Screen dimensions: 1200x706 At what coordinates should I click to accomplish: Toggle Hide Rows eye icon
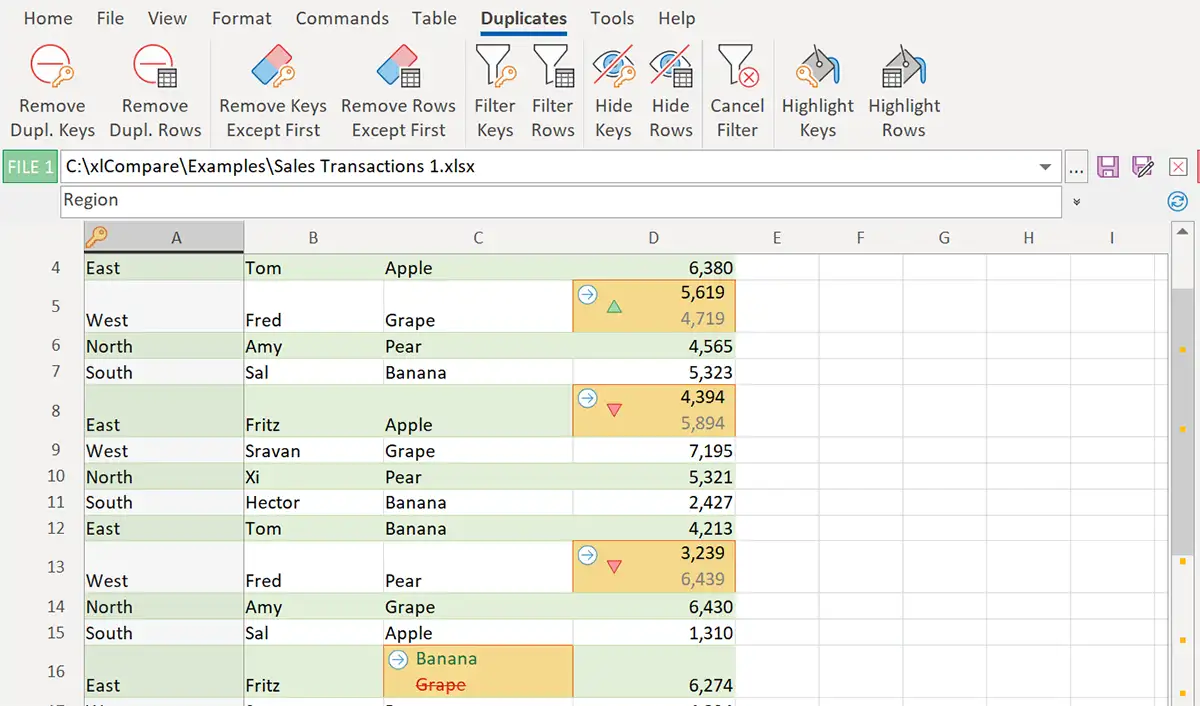pyautogui.click(x=671, y=67)
